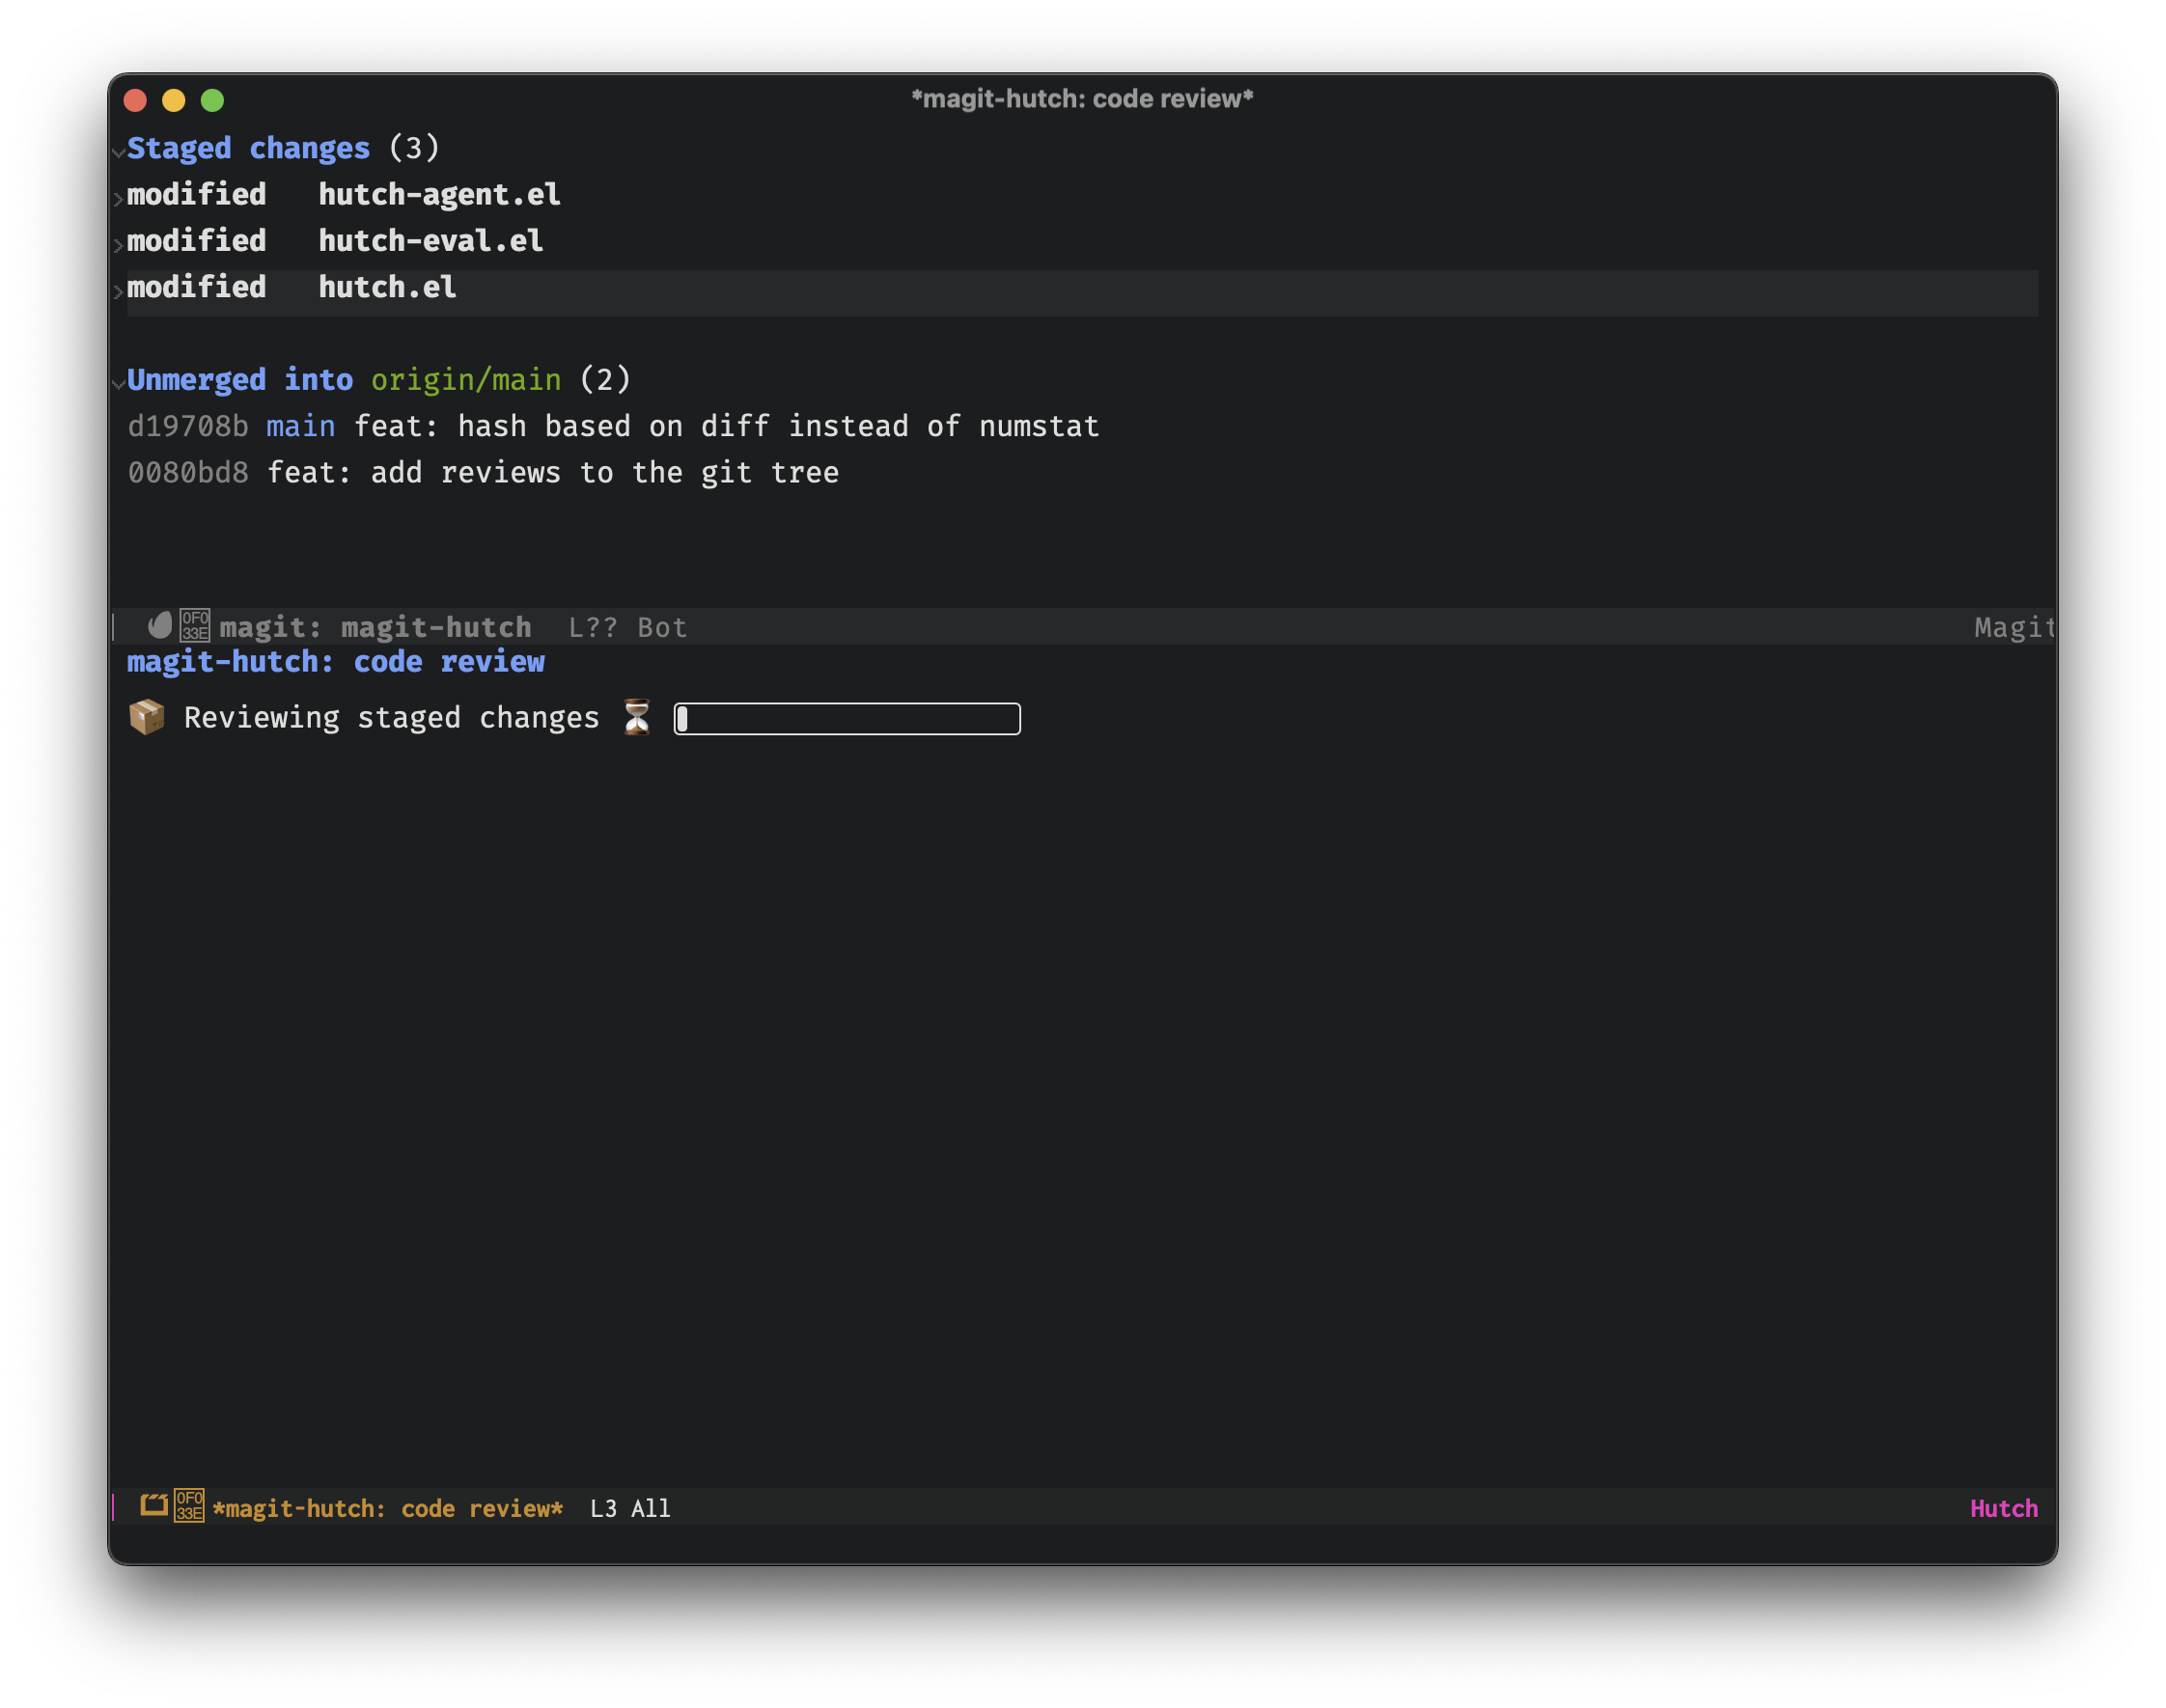Click the review progress bar
The image size is (2166, 1708).
[x=847, y=718]
